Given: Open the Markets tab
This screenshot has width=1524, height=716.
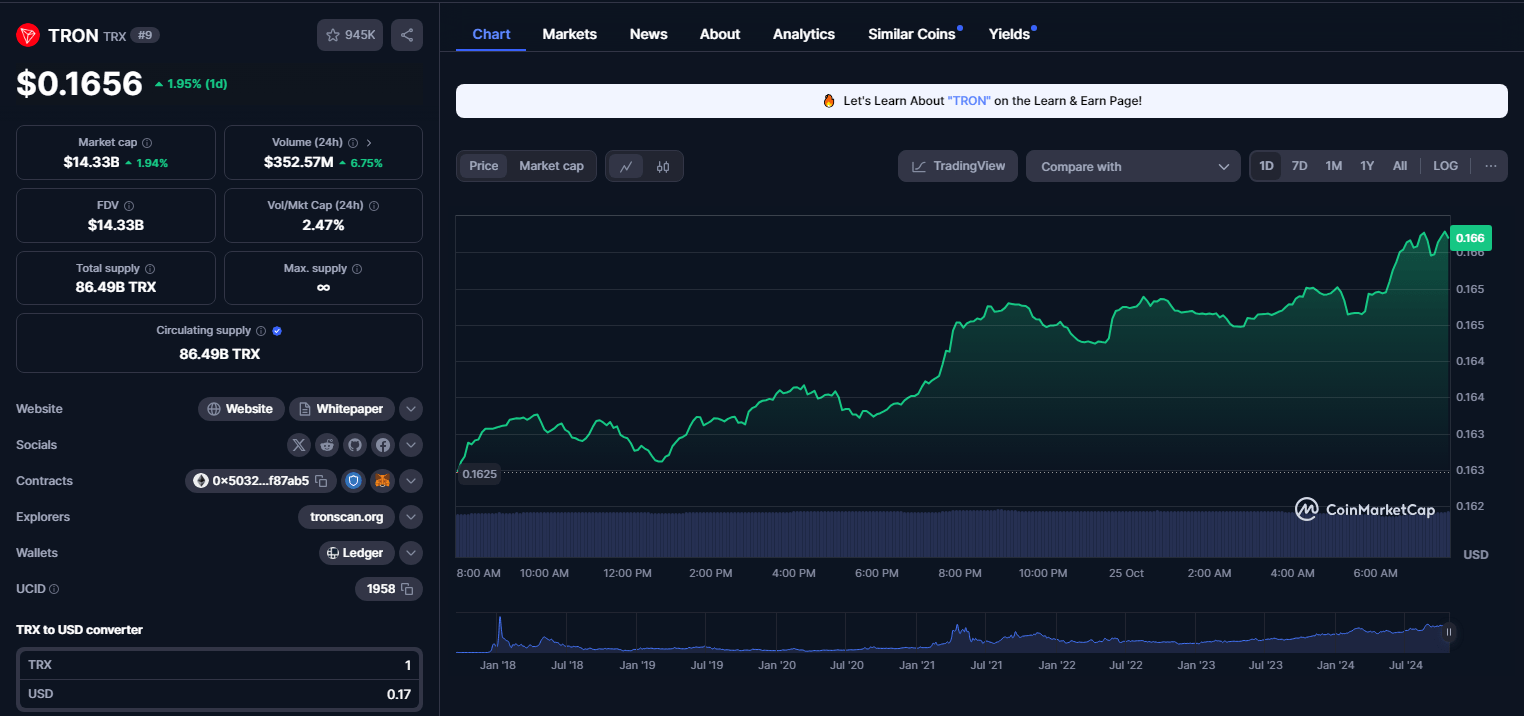Looking at the screenshot, I should point(570,34).
